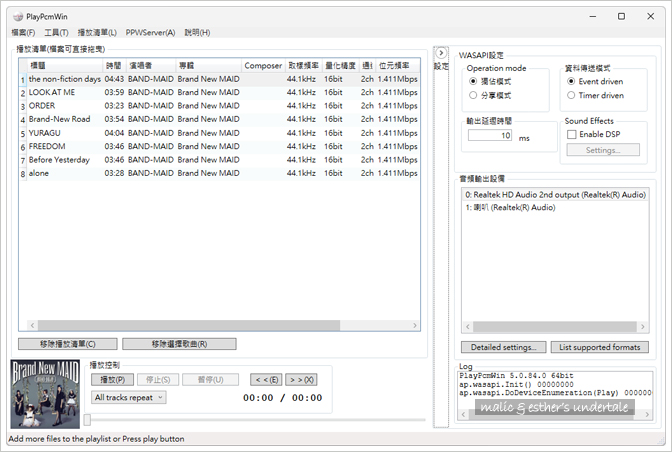Viewport: 672px width, 452px height.
Task: Open the 播放清單(L) menu
Action: [x=97, y=33]
